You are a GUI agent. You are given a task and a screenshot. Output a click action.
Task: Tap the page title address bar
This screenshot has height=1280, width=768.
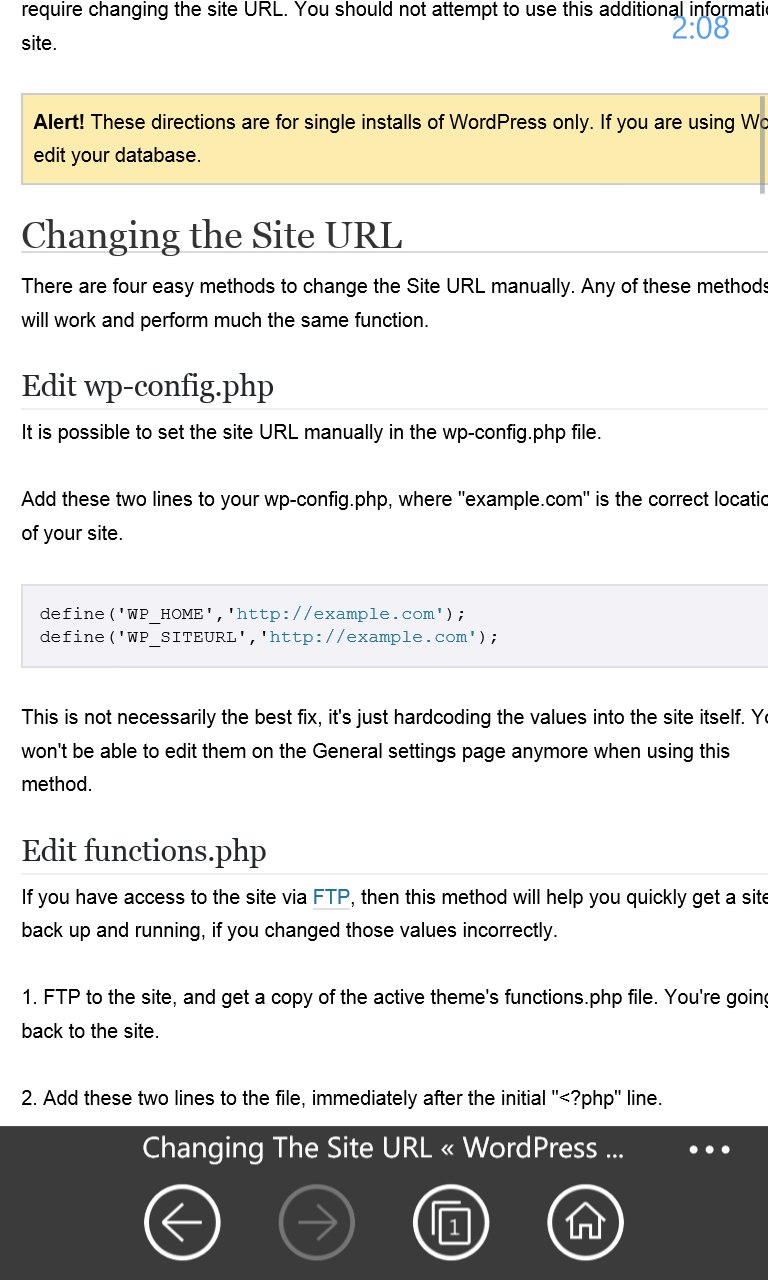(x=383, y=1148)
